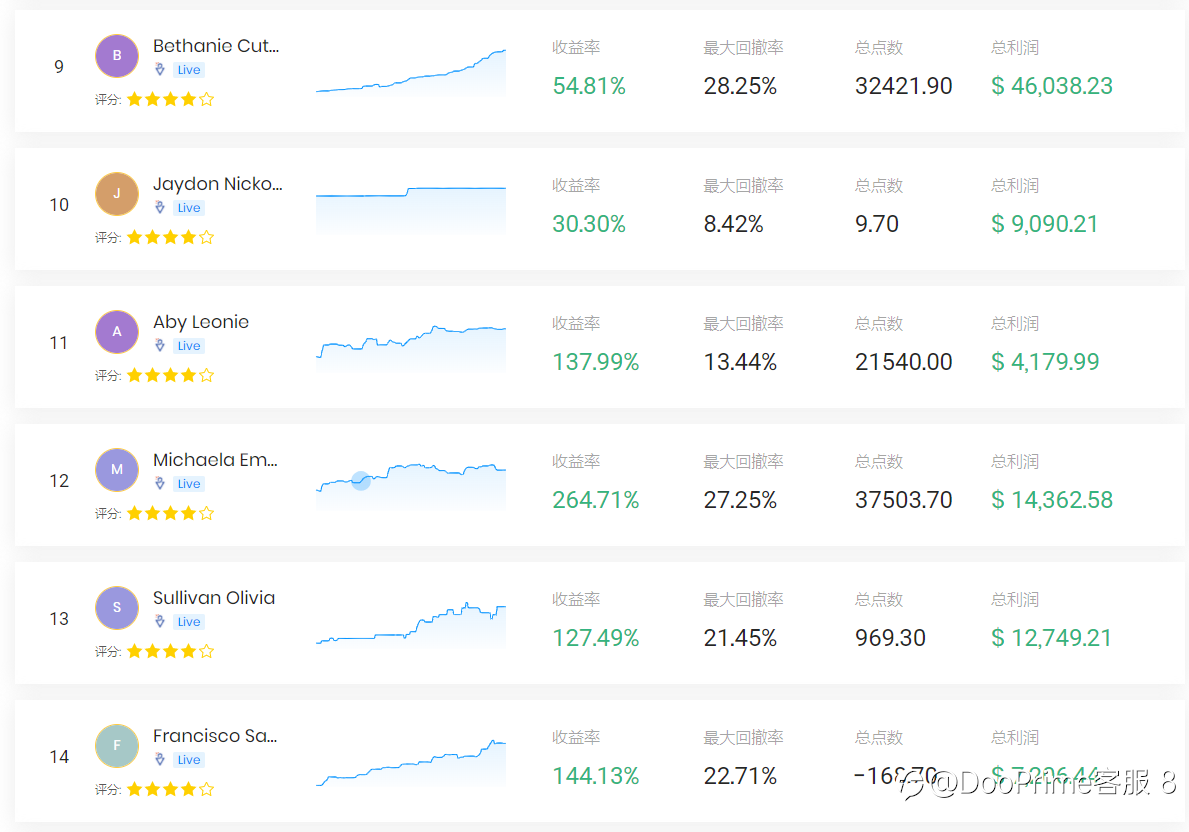Open trader name Francisco Sa... link

[x=215, y=736]
